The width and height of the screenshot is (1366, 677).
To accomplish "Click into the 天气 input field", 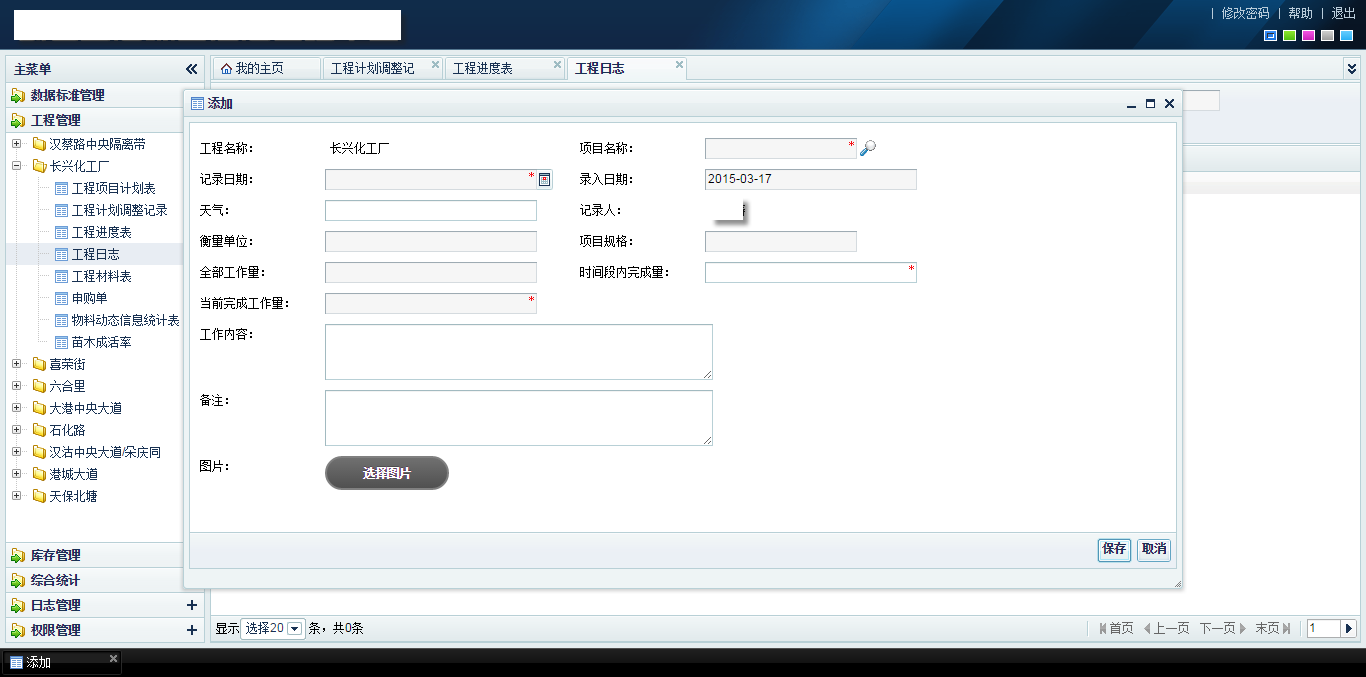I will 430,210.
